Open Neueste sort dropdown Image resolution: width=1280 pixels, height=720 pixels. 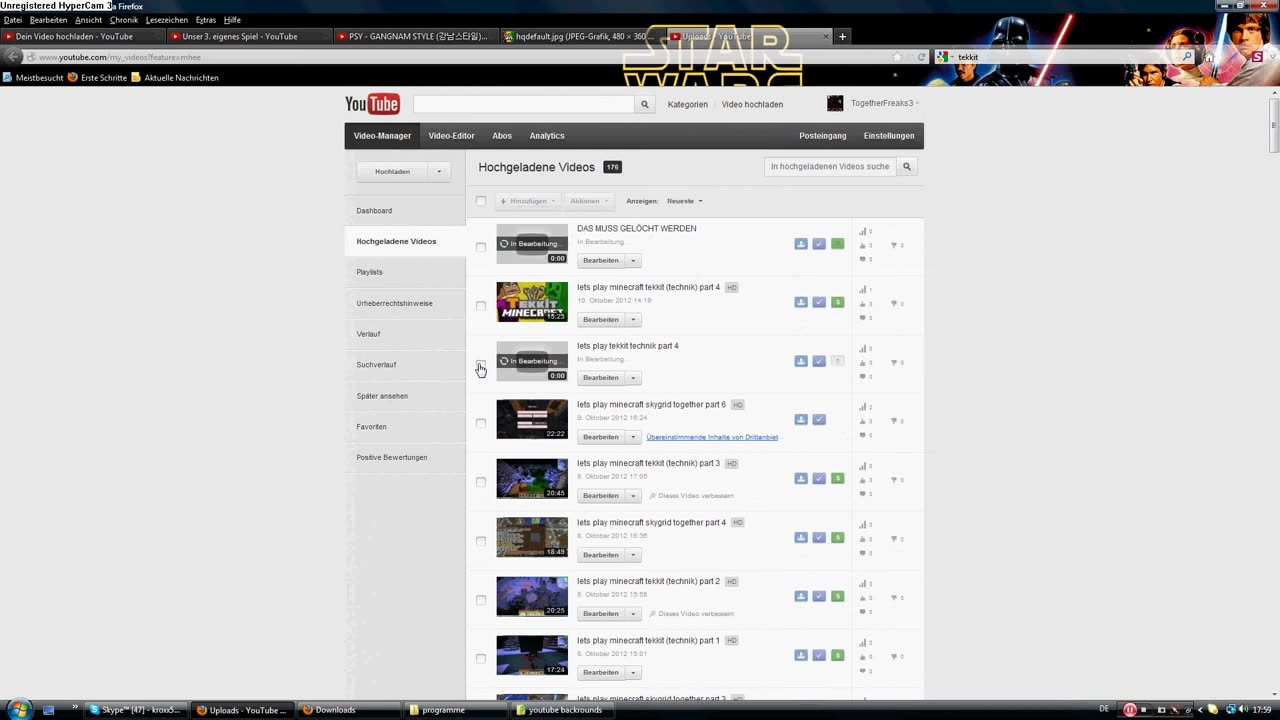click(x=685, y=201)
